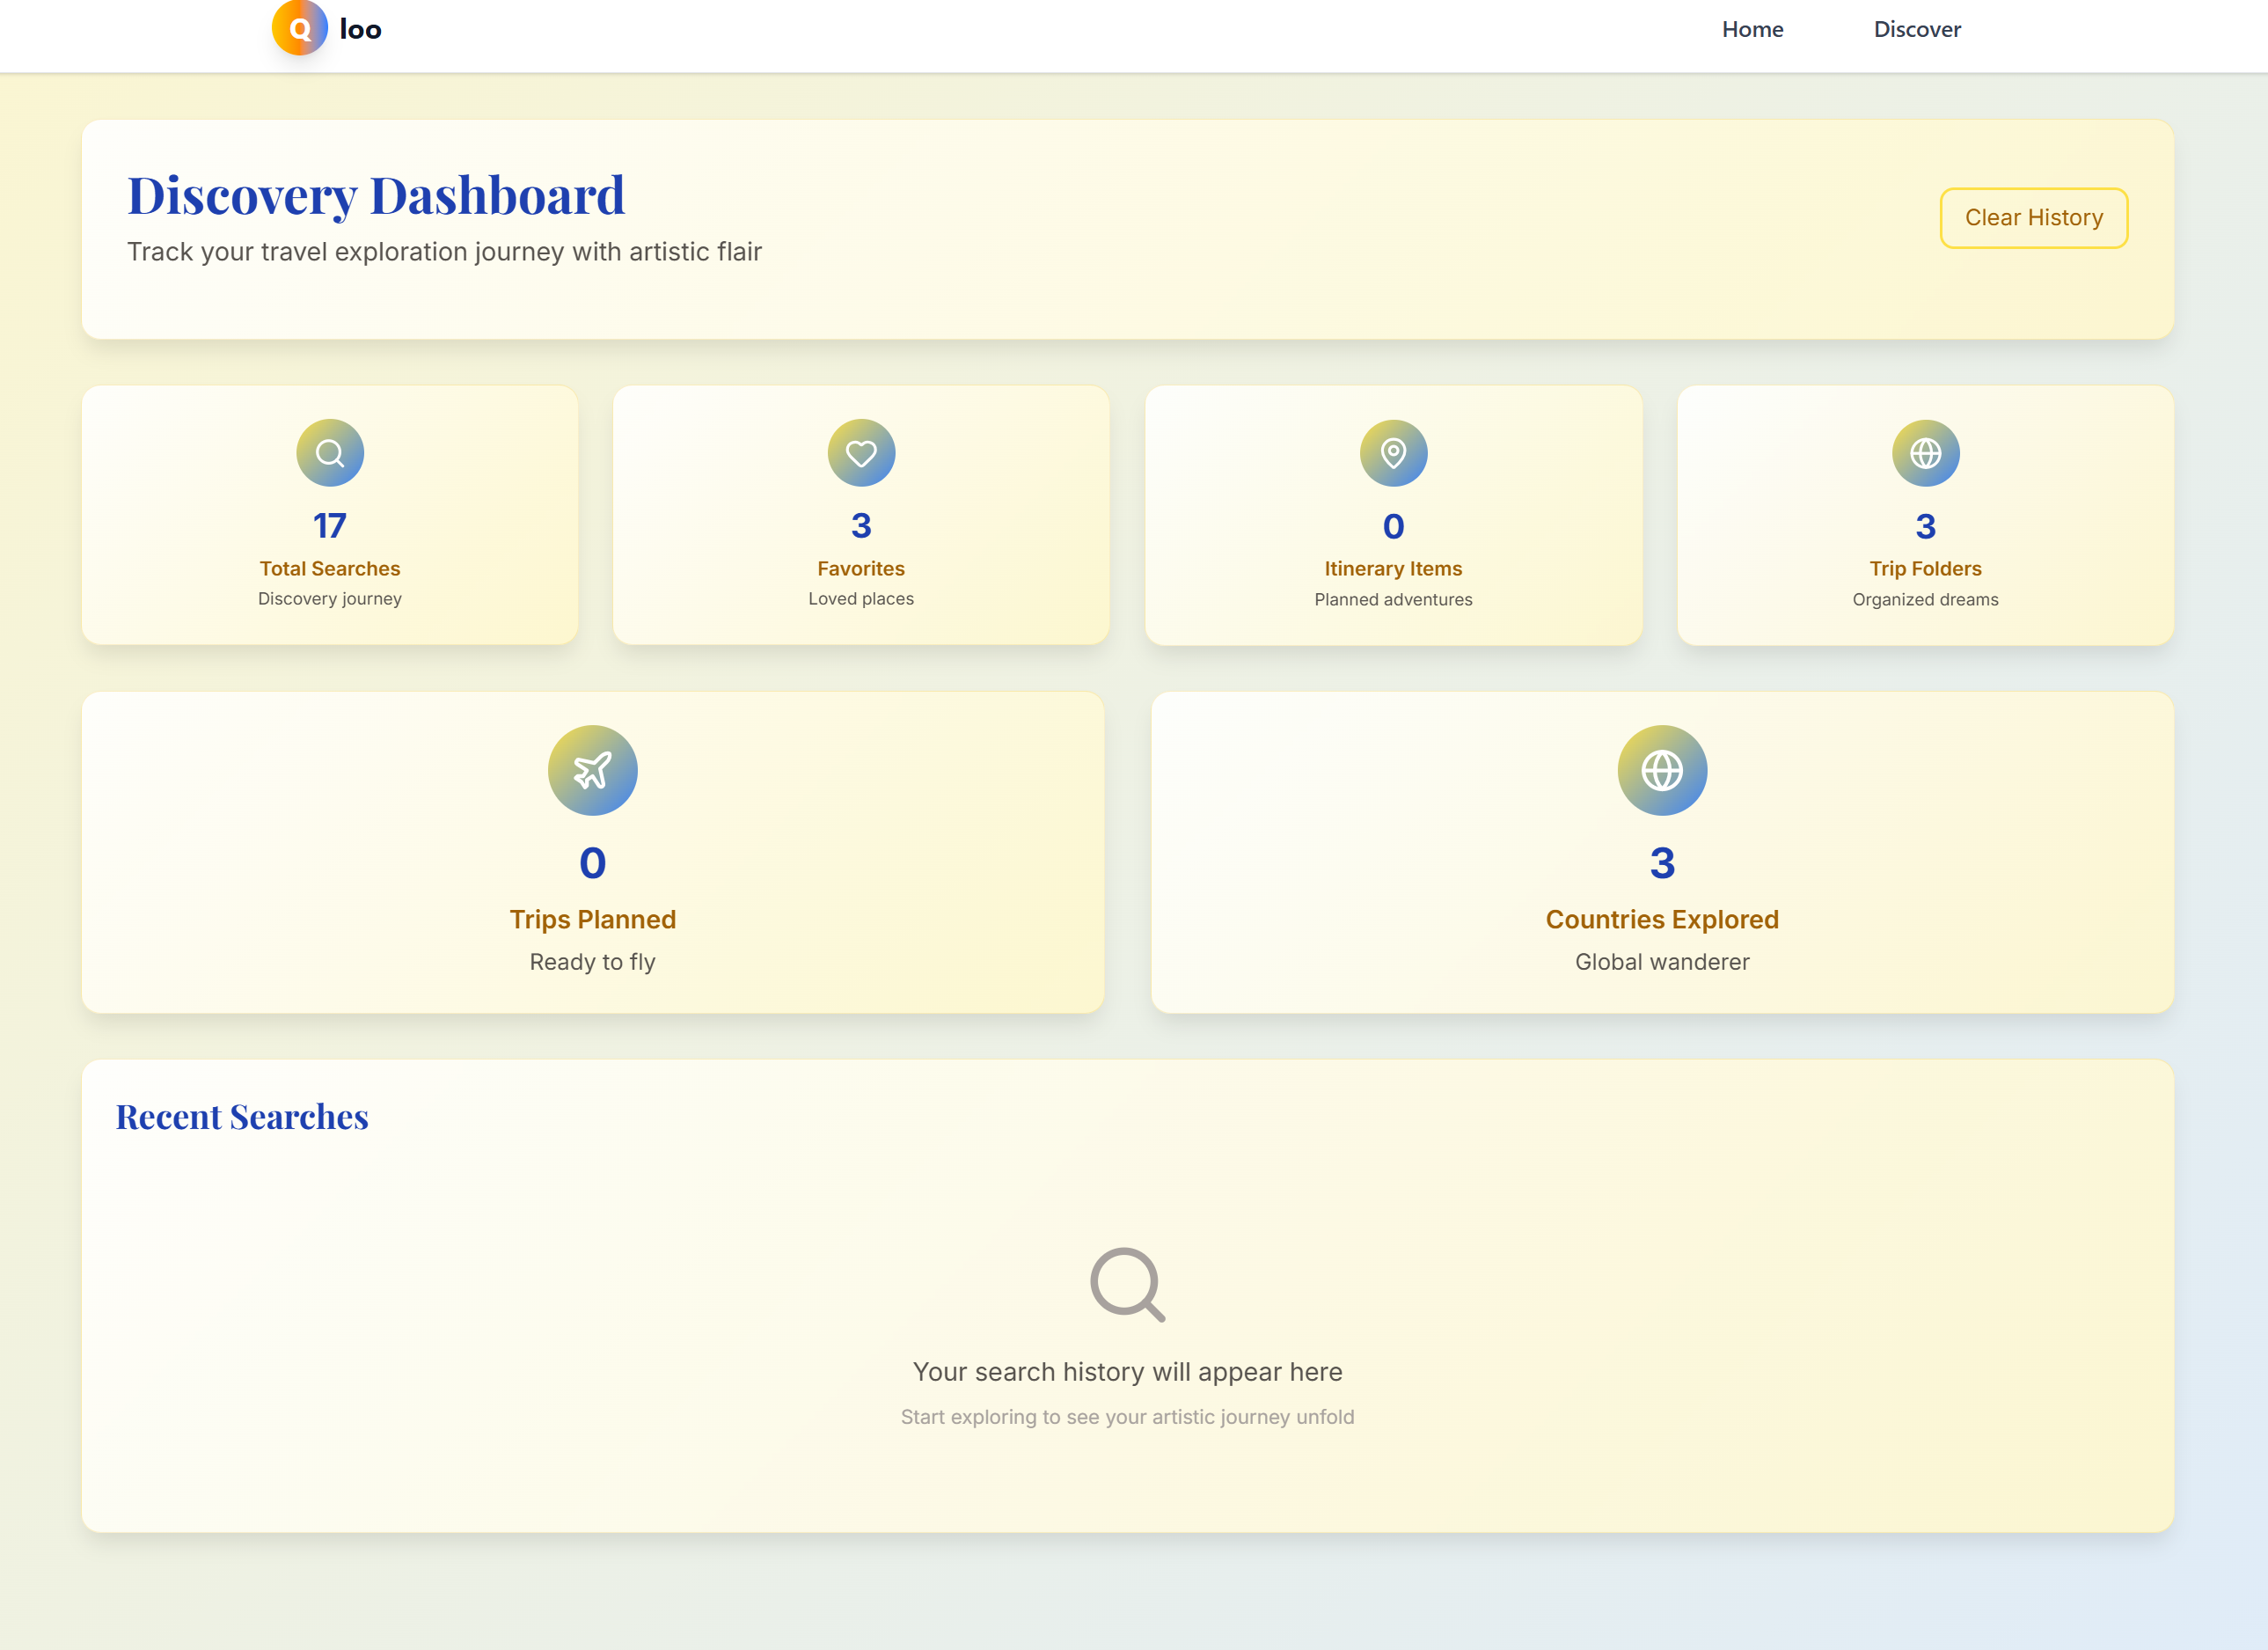Viewport: 2268px width, 1650px height.
Task: Click the Trip Folders globe icon
Action: (x=1925, y=453)
